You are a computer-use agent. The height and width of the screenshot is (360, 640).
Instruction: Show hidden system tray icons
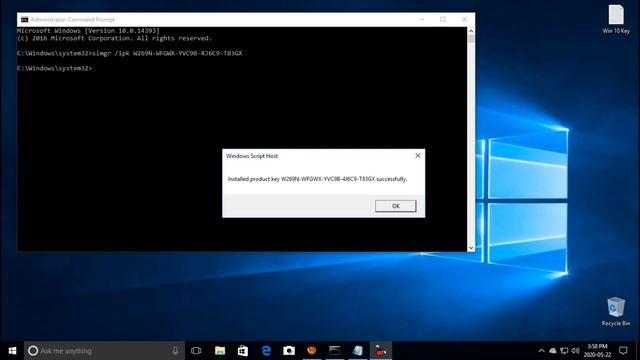pyautogui.click(x=541, y=351)
